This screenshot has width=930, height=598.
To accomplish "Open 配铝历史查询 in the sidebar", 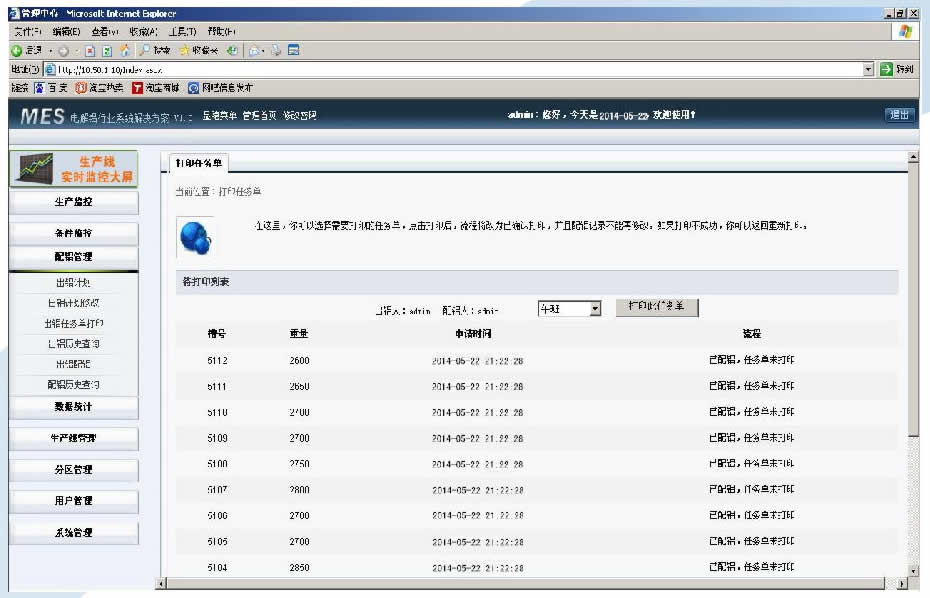I will click(x=73, y=384).
